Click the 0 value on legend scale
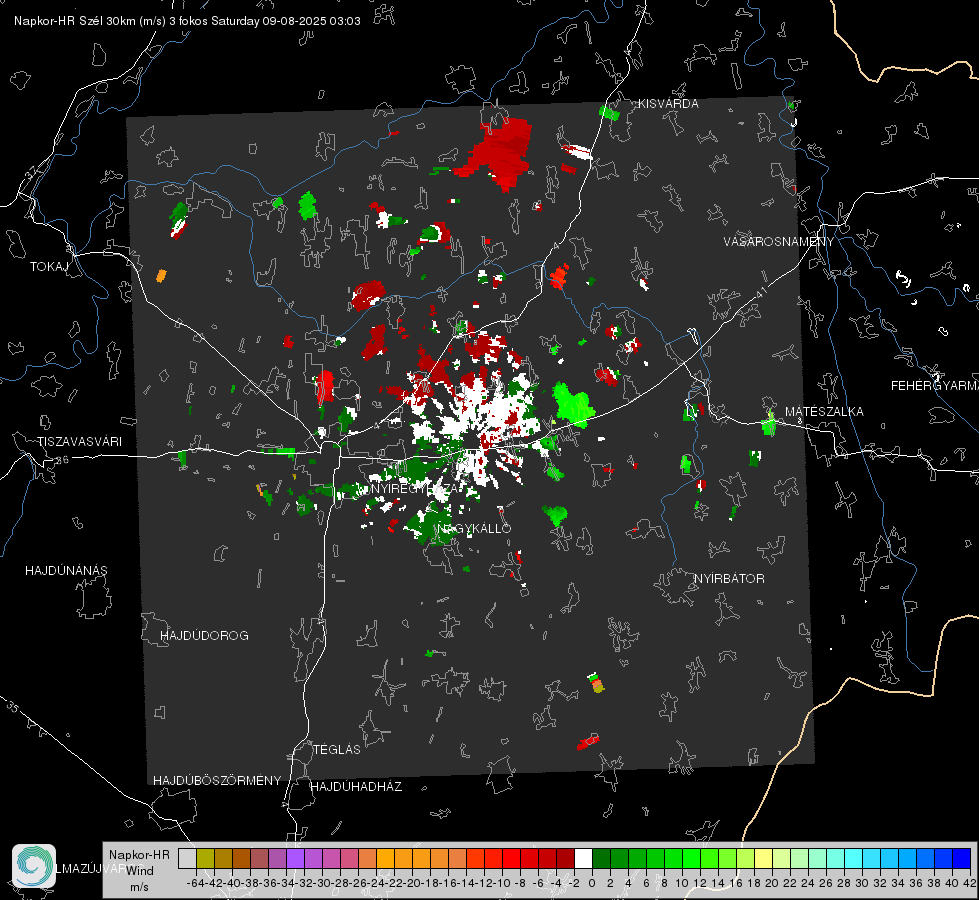 (592, 883)
